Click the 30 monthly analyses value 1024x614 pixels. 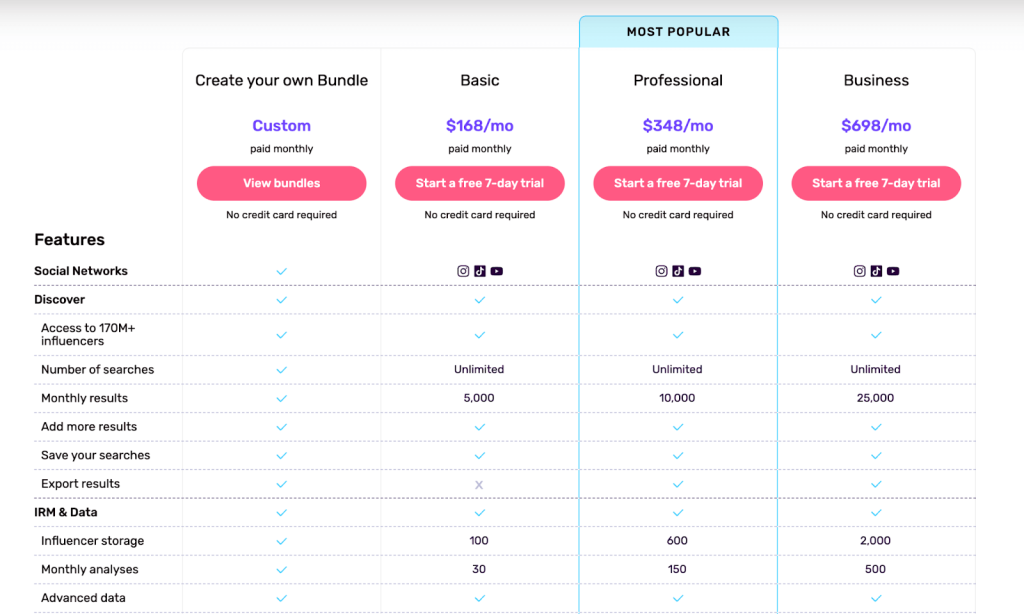coord(479,570)
